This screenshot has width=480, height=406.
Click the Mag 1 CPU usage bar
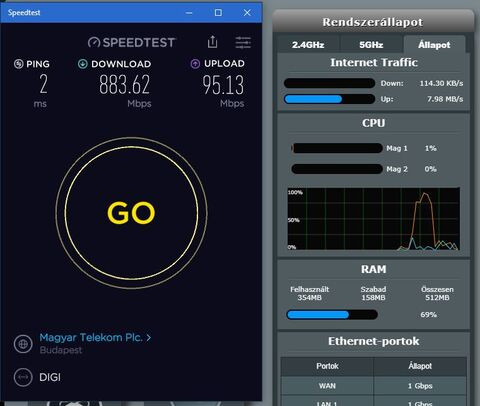(x=337, y=148)
